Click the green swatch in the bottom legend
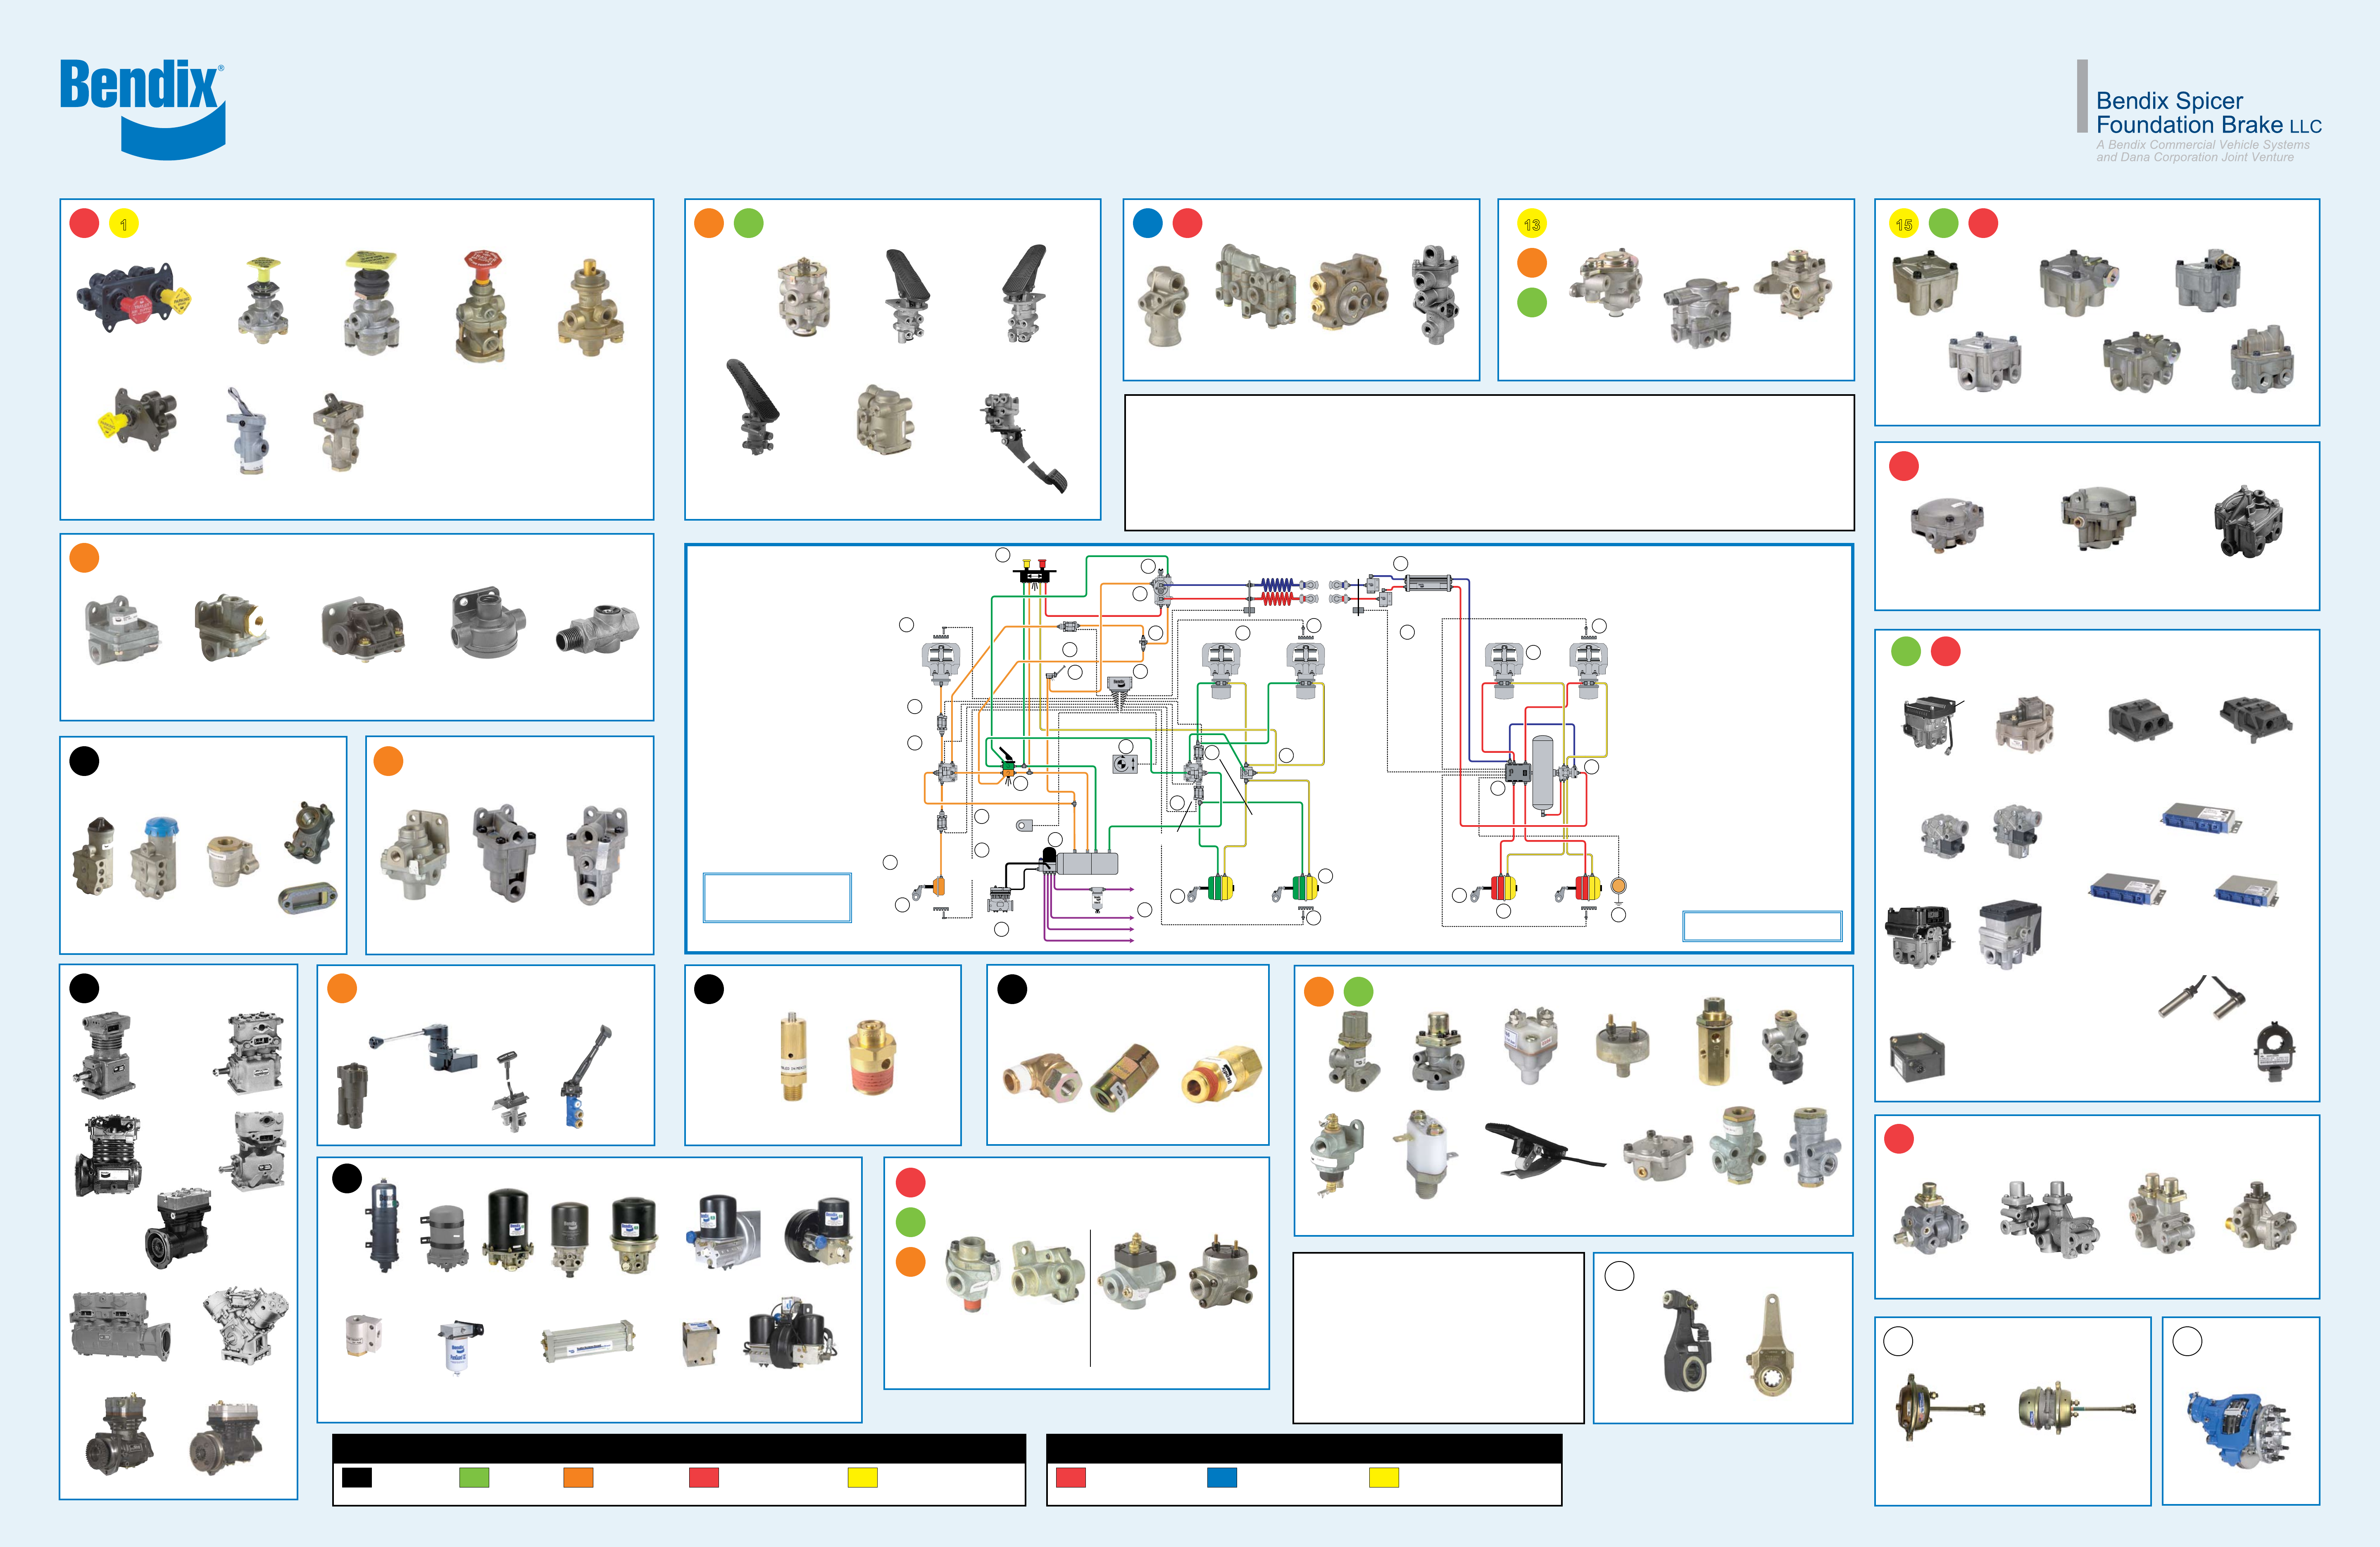The image size is (2380, 1547). point(473,1477)
